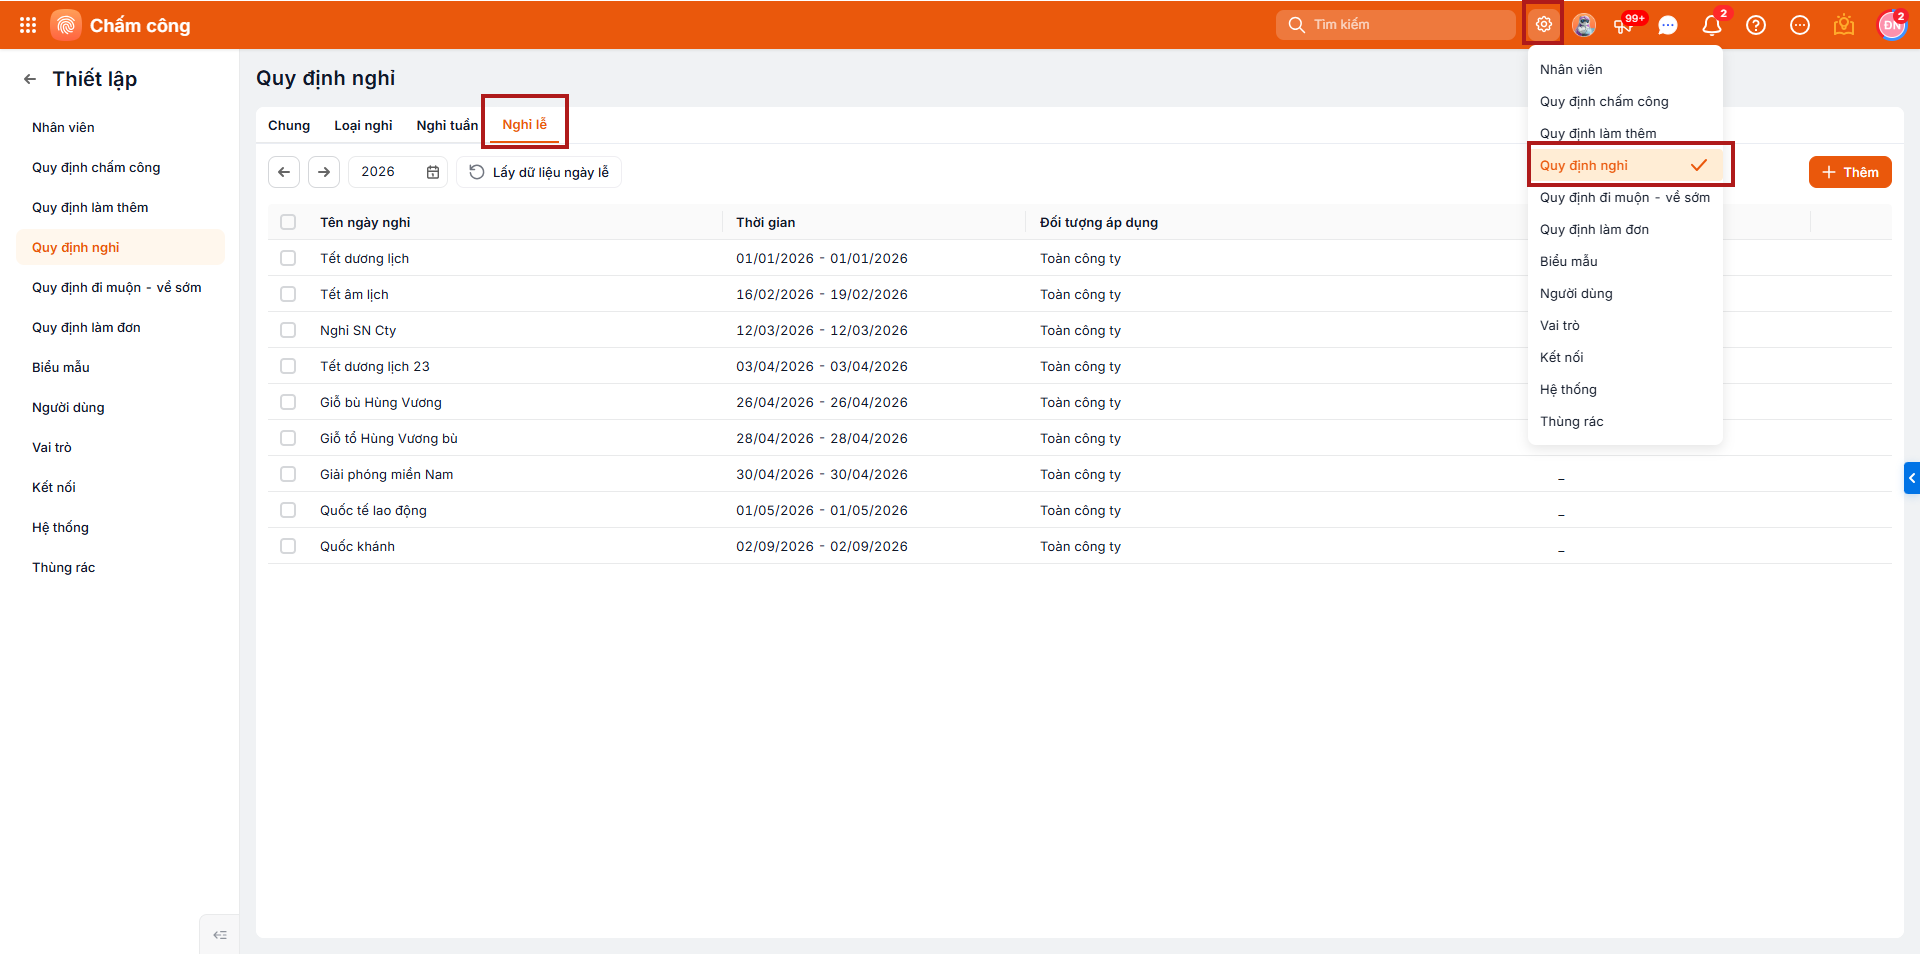Click the 2026 year input field
Image resolution: width=1920 pixels, height=954 pixels.
[397, 172]
